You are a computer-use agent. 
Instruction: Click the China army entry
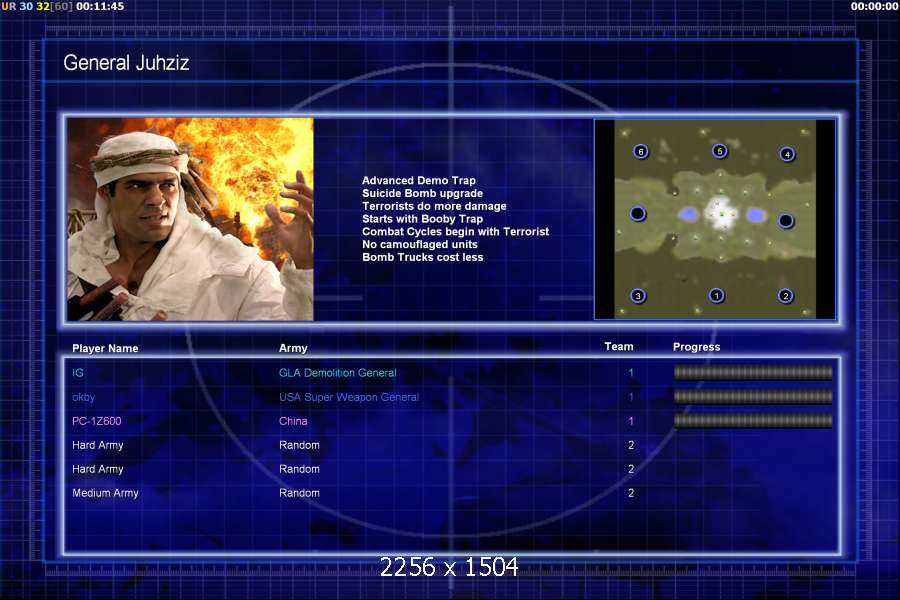(x=293, y=421)
